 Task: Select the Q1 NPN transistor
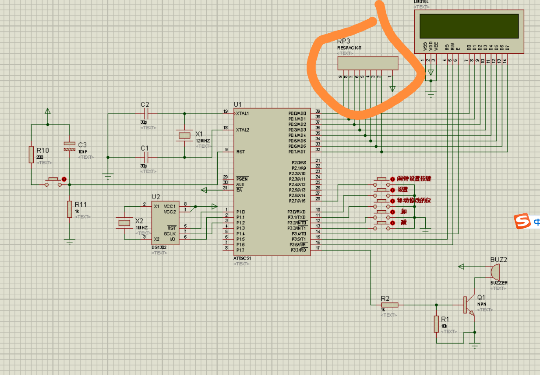pyautogui.click(x=468, y=305)
